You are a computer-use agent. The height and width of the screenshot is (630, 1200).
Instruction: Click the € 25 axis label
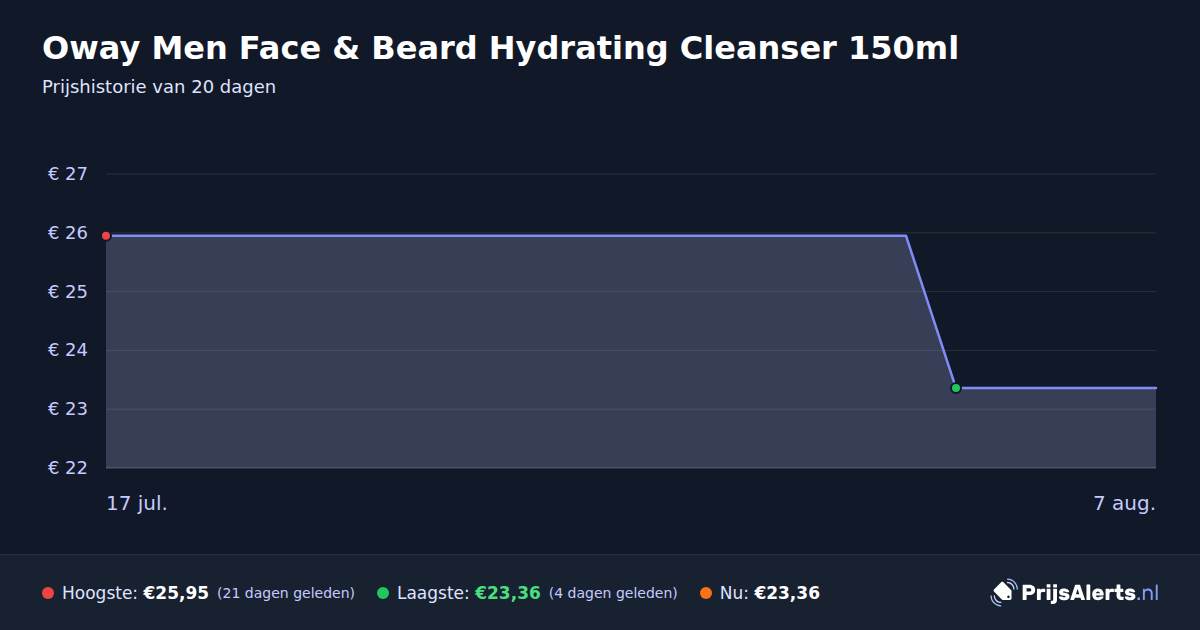click(68, 292)
